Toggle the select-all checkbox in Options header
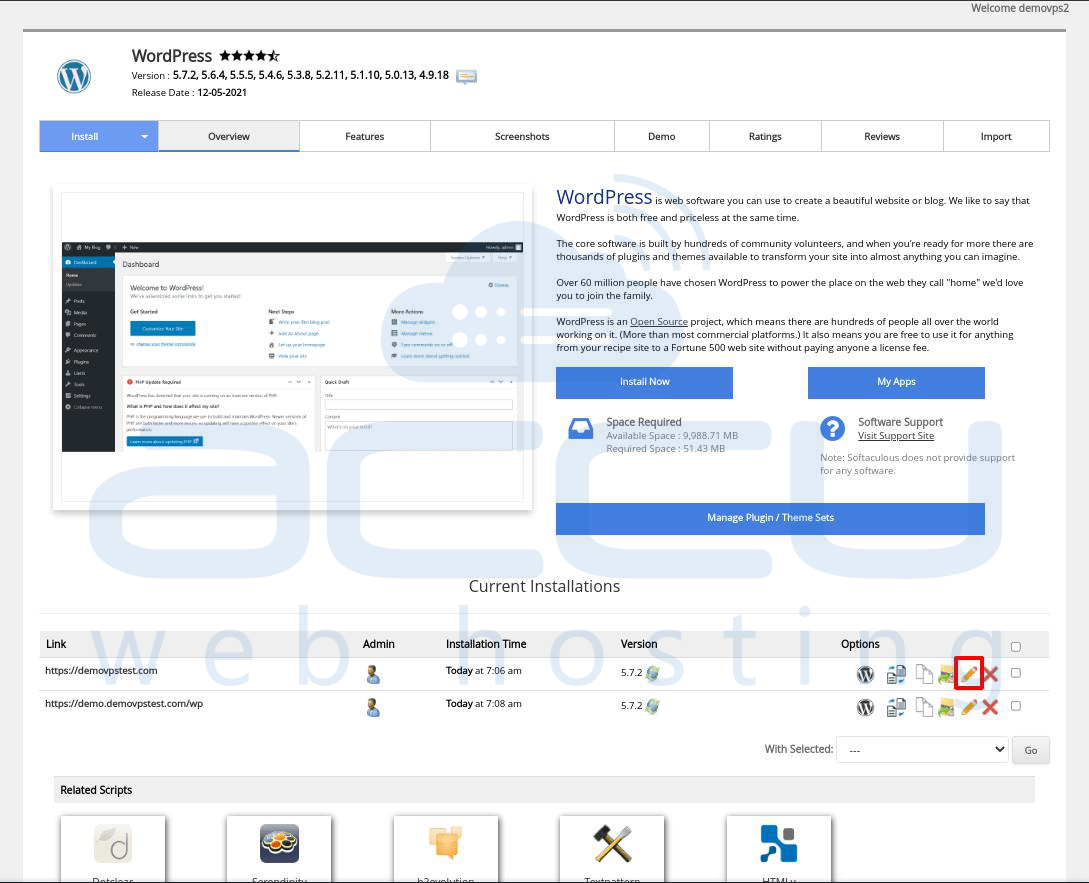Image resolution: width=1089 pixels, height=883 pixels. [x=1016, y=647]
